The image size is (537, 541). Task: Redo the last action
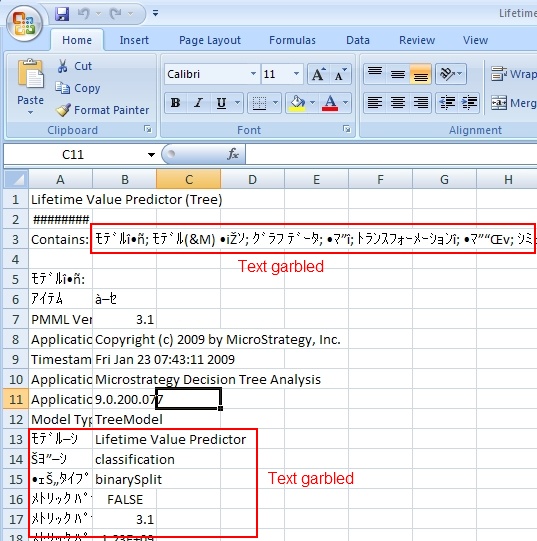pos(115,14)
